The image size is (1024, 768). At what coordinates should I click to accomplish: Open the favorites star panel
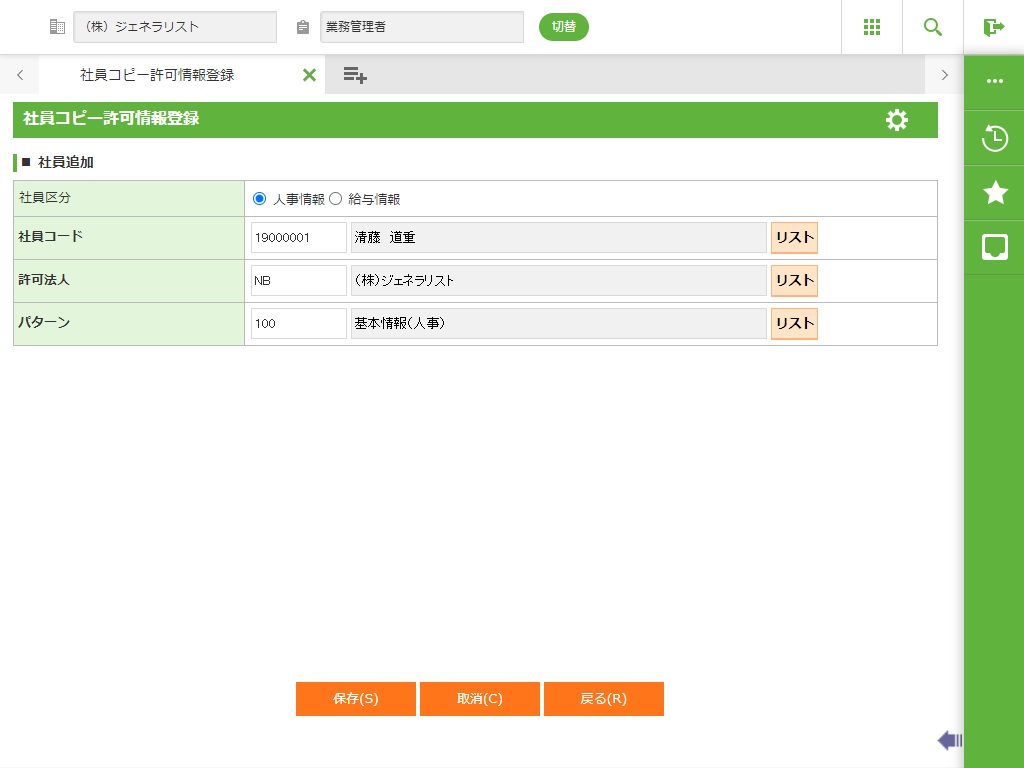pyautogui.click(x=995, y=193)
